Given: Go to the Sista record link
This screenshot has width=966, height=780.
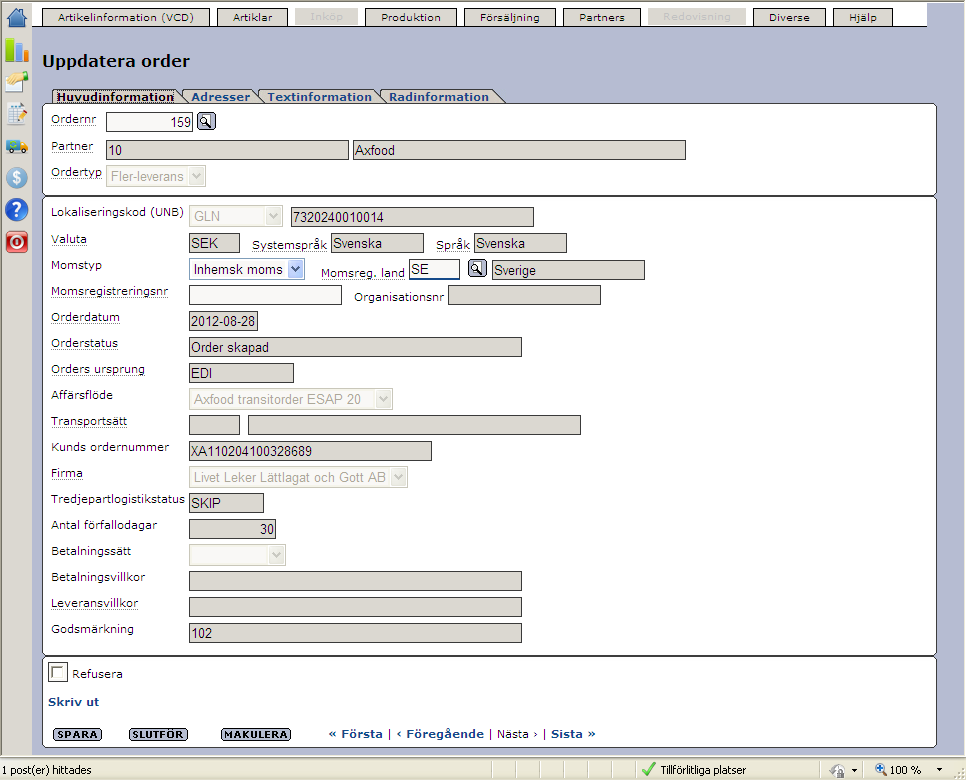Looking at the screenshot, I should [573, 734].
